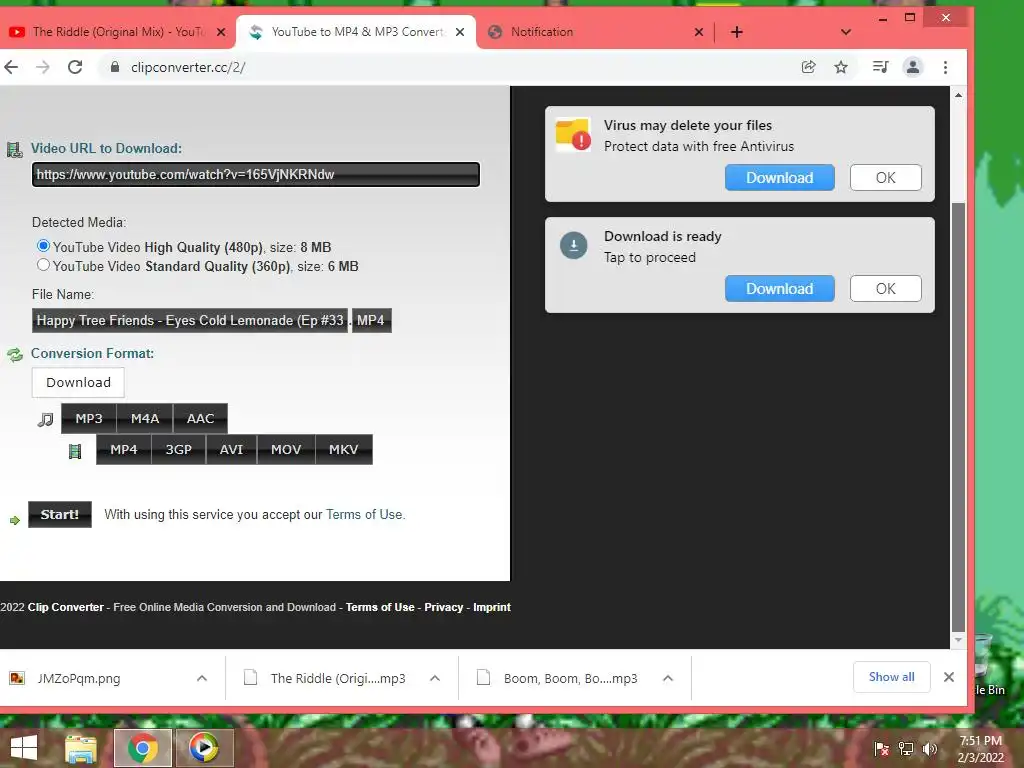
Task: Choose 3GP video format
Action: pyautogui.click(x=178, y=450)
